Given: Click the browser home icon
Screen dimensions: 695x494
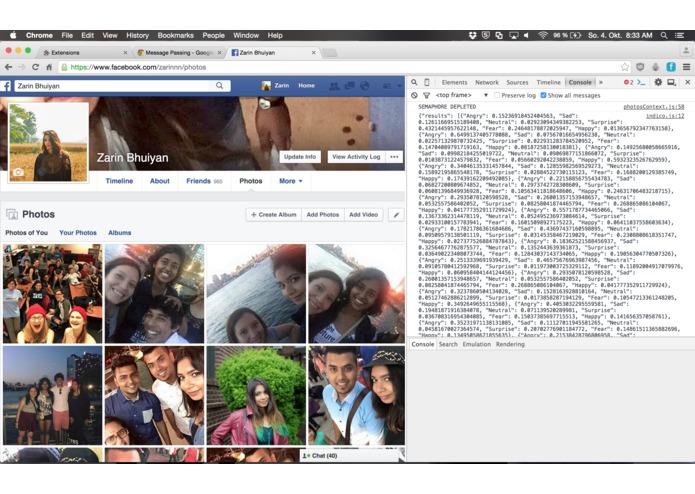Looking at the screenshot, I should (x=49, y=67).
